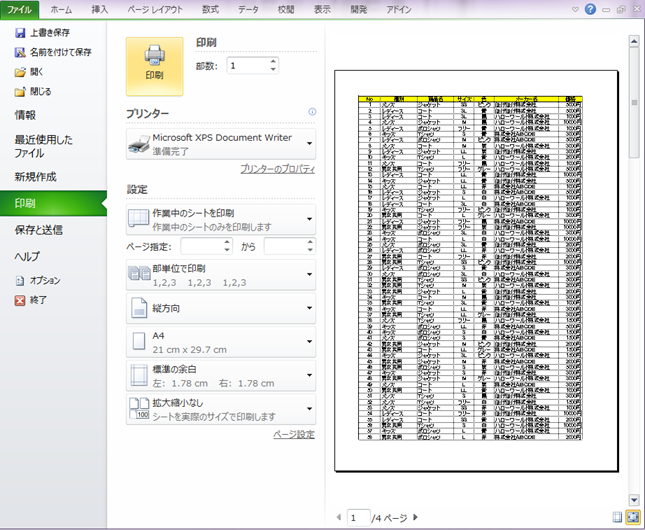This screenshot has width=645, height=530.
Task: Click the 上書き保存 save icon
Action: tap(20, 33)
